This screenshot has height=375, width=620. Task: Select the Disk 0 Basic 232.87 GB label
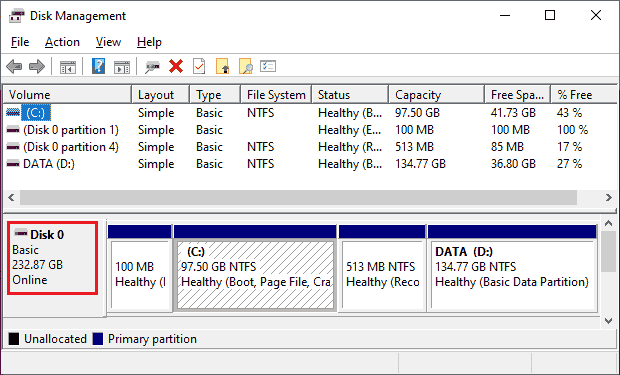click(53, 258)
